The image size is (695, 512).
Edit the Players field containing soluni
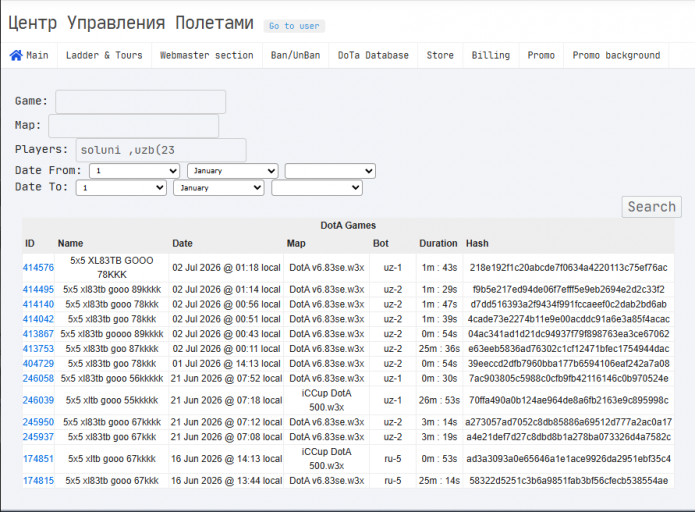161,150
